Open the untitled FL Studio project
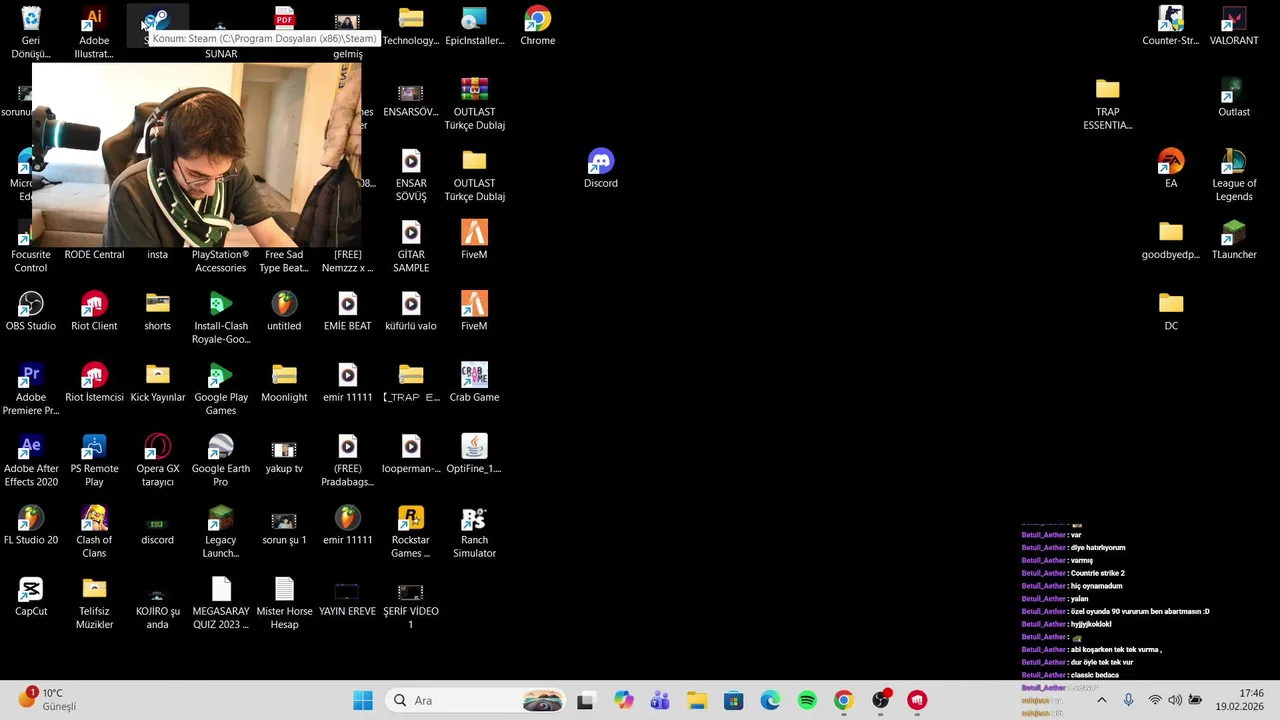 click(x=284, y=311)
